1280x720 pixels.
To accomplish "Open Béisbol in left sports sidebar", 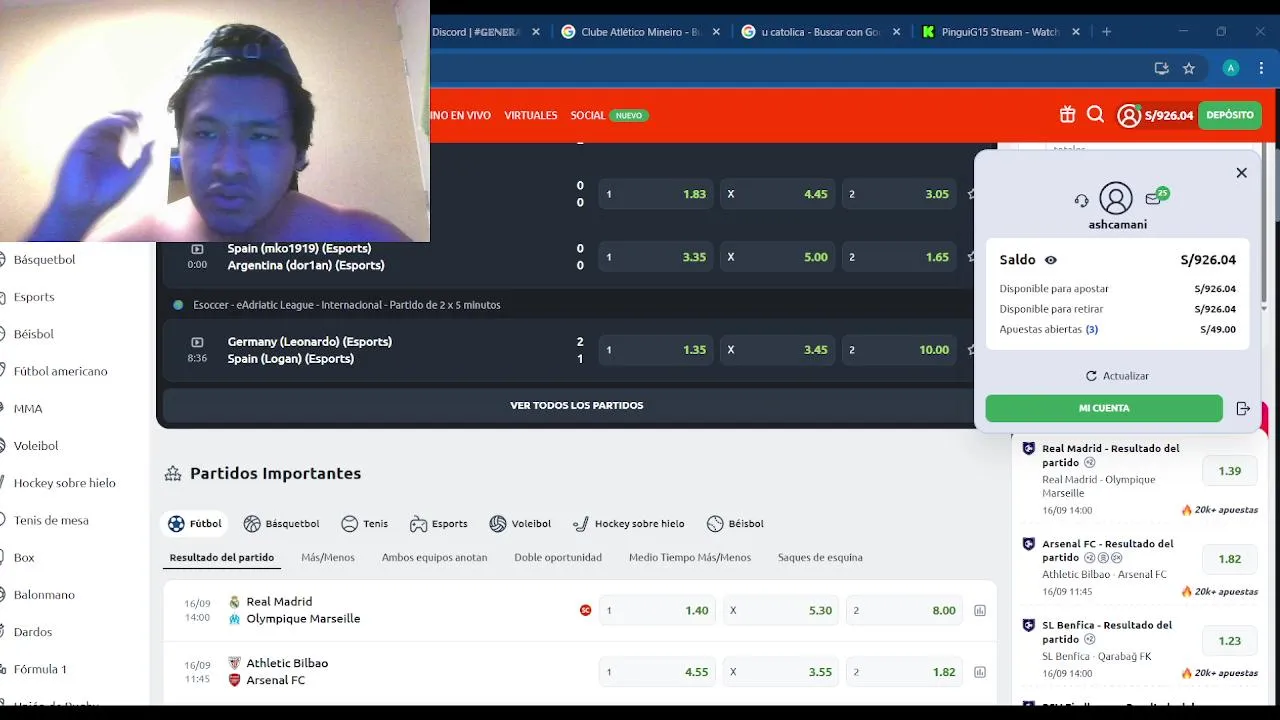I will (x=34, y=334).
